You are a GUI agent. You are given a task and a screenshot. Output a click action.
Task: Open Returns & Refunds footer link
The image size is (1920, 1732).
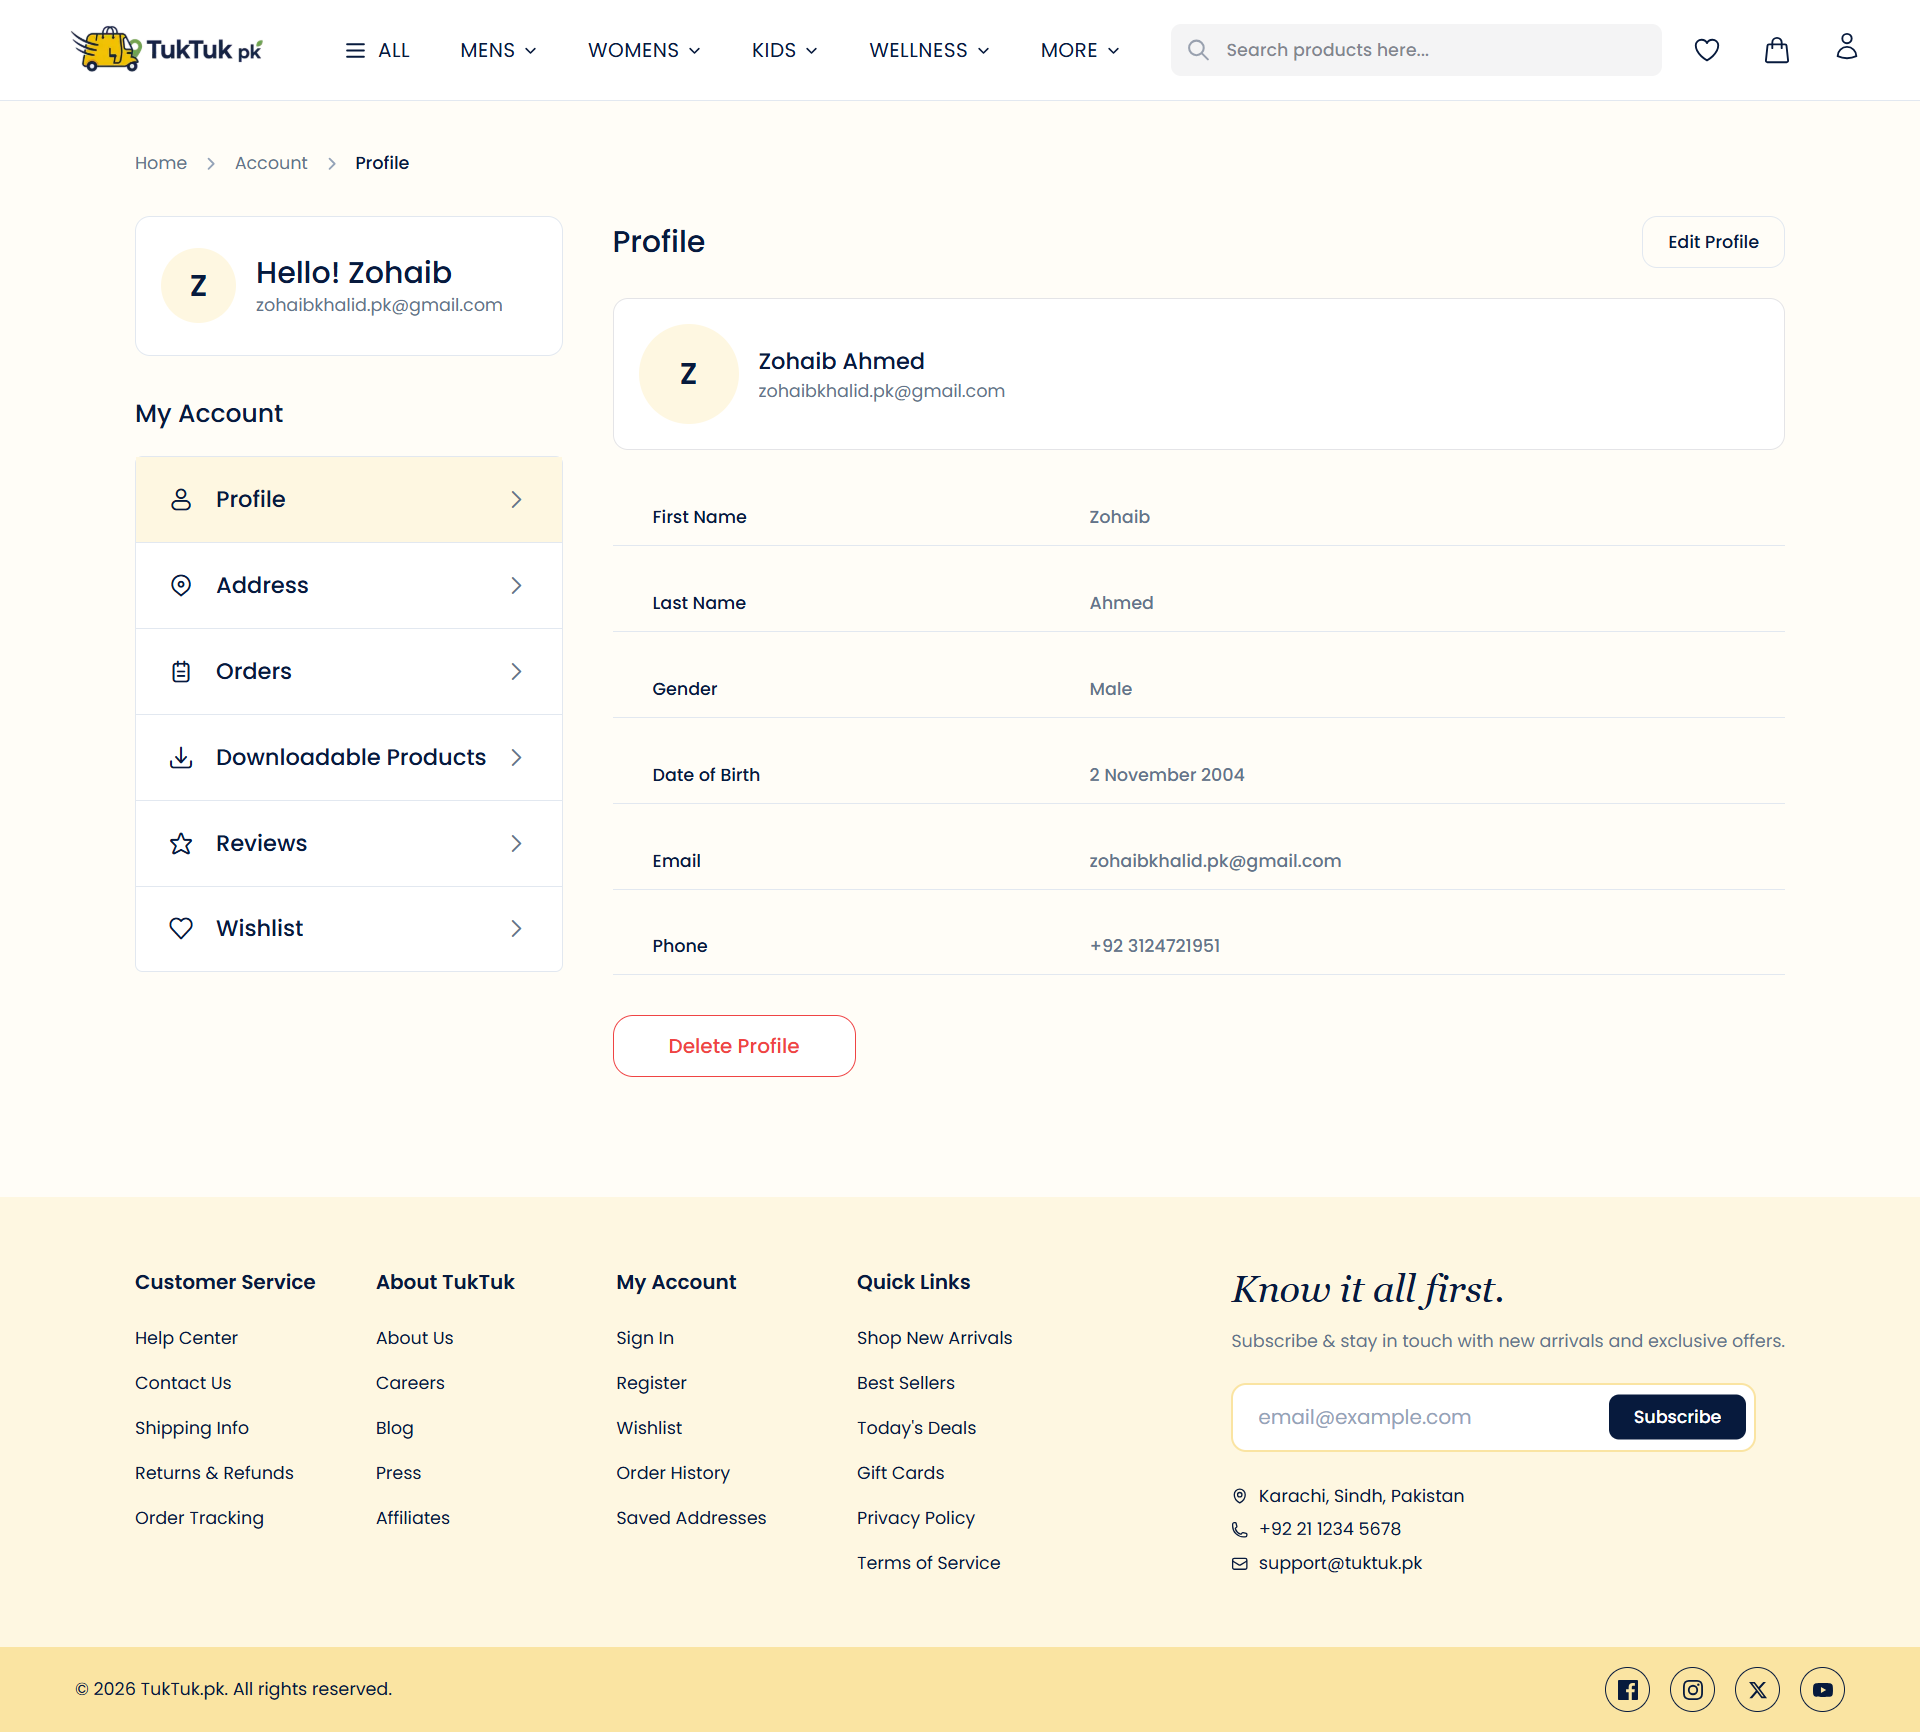[214, 1473]
